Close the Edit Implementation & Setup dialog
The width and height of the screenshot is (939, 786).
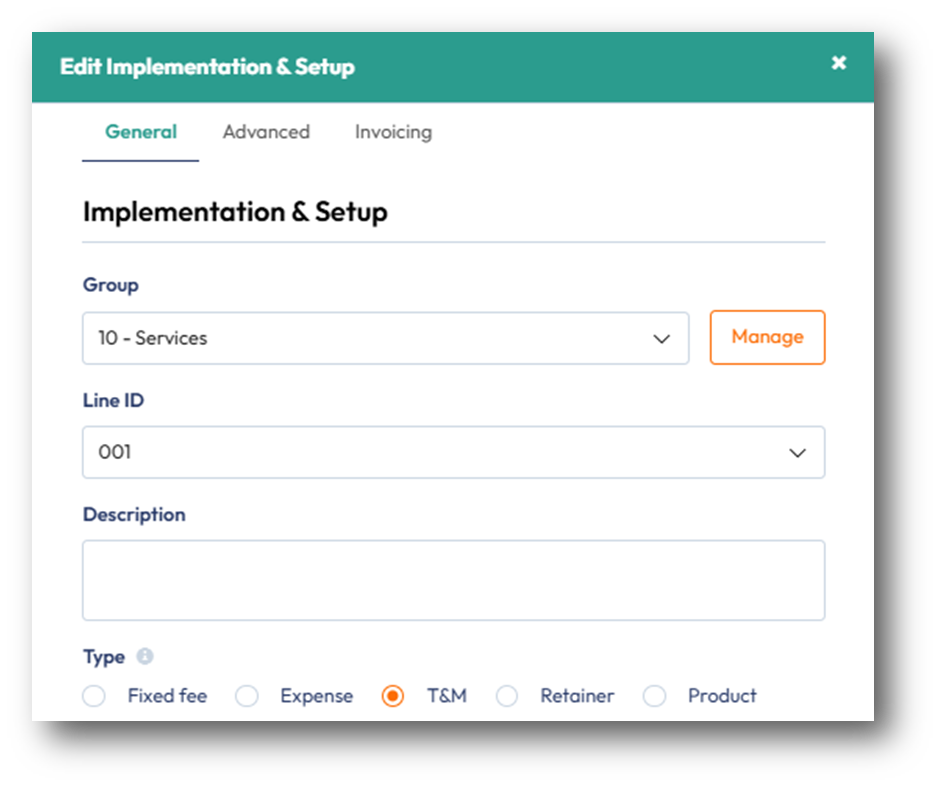click(838, 63)
